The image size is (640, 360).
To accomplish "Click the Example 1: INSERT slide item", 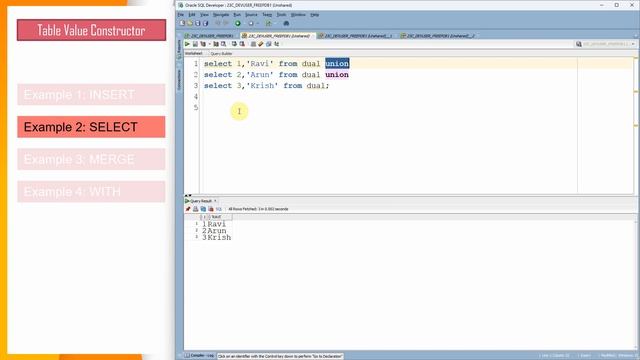I will point(91,95).
